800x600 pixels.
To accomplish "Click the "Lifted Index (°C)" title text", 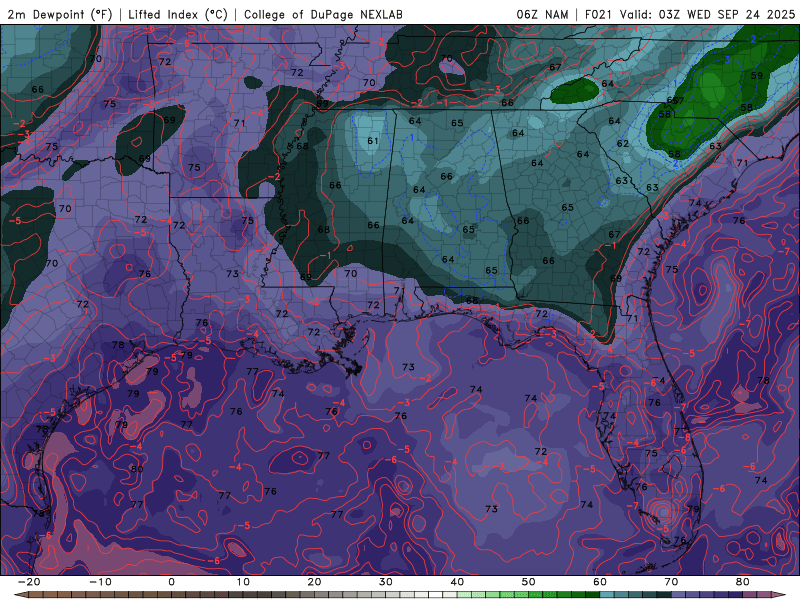I will 178,15.
